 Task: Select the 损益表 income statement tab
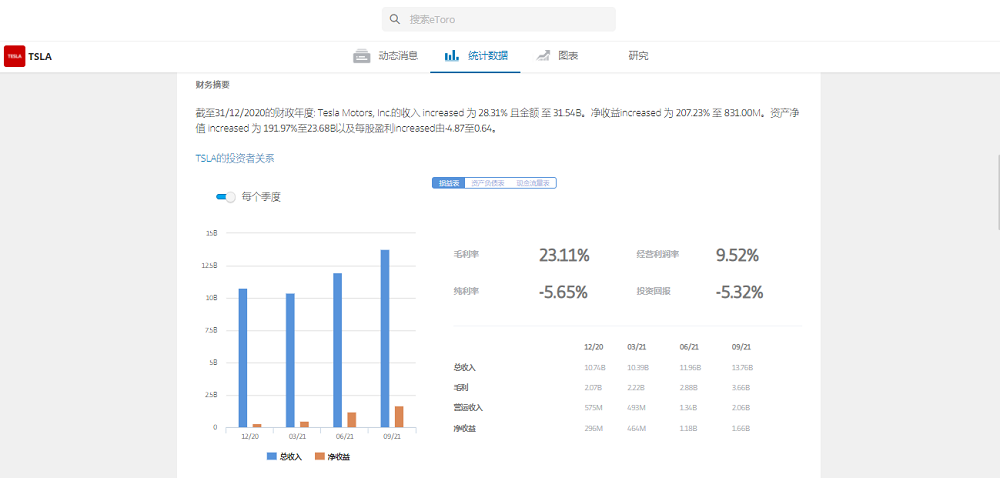tap(448, 183)
